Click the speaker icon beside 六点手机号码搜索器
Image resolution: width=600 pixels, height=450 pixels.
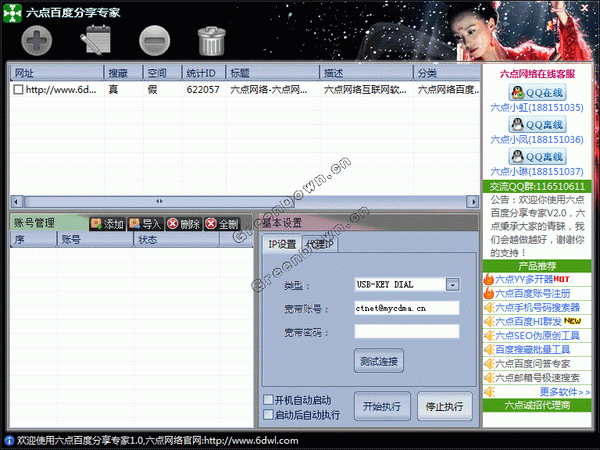[489, 307]
